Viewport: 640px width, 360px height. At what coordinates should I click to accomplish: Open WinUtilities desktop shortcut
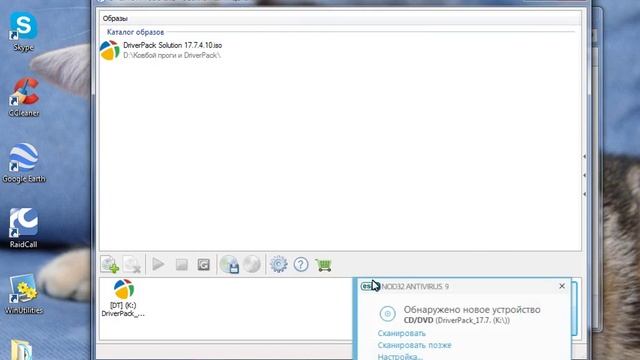pyautogui.click(x=24, y=294)
